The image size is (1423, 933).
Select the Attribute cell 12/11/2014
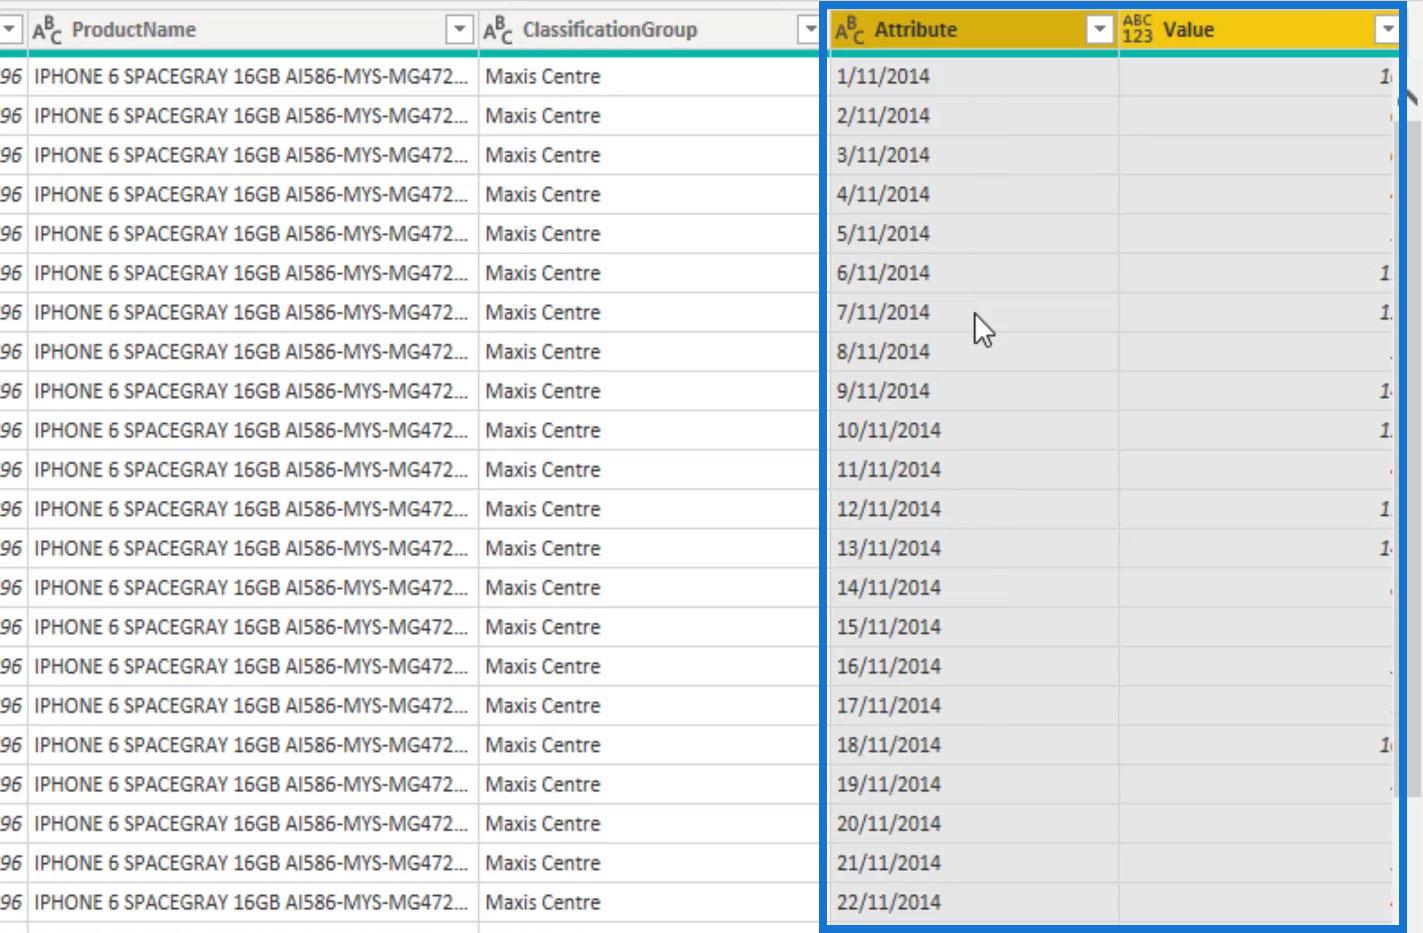(x=973, y=509)
